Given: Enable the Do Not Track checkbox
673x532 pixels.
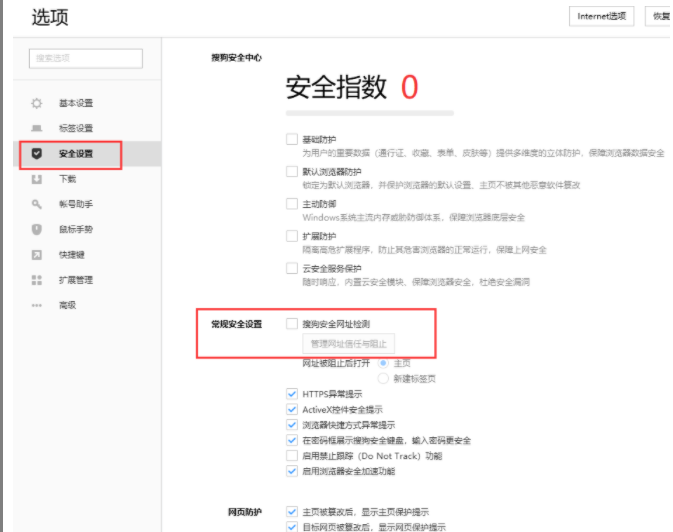Looking at the screenshot, I should point(292,456).
